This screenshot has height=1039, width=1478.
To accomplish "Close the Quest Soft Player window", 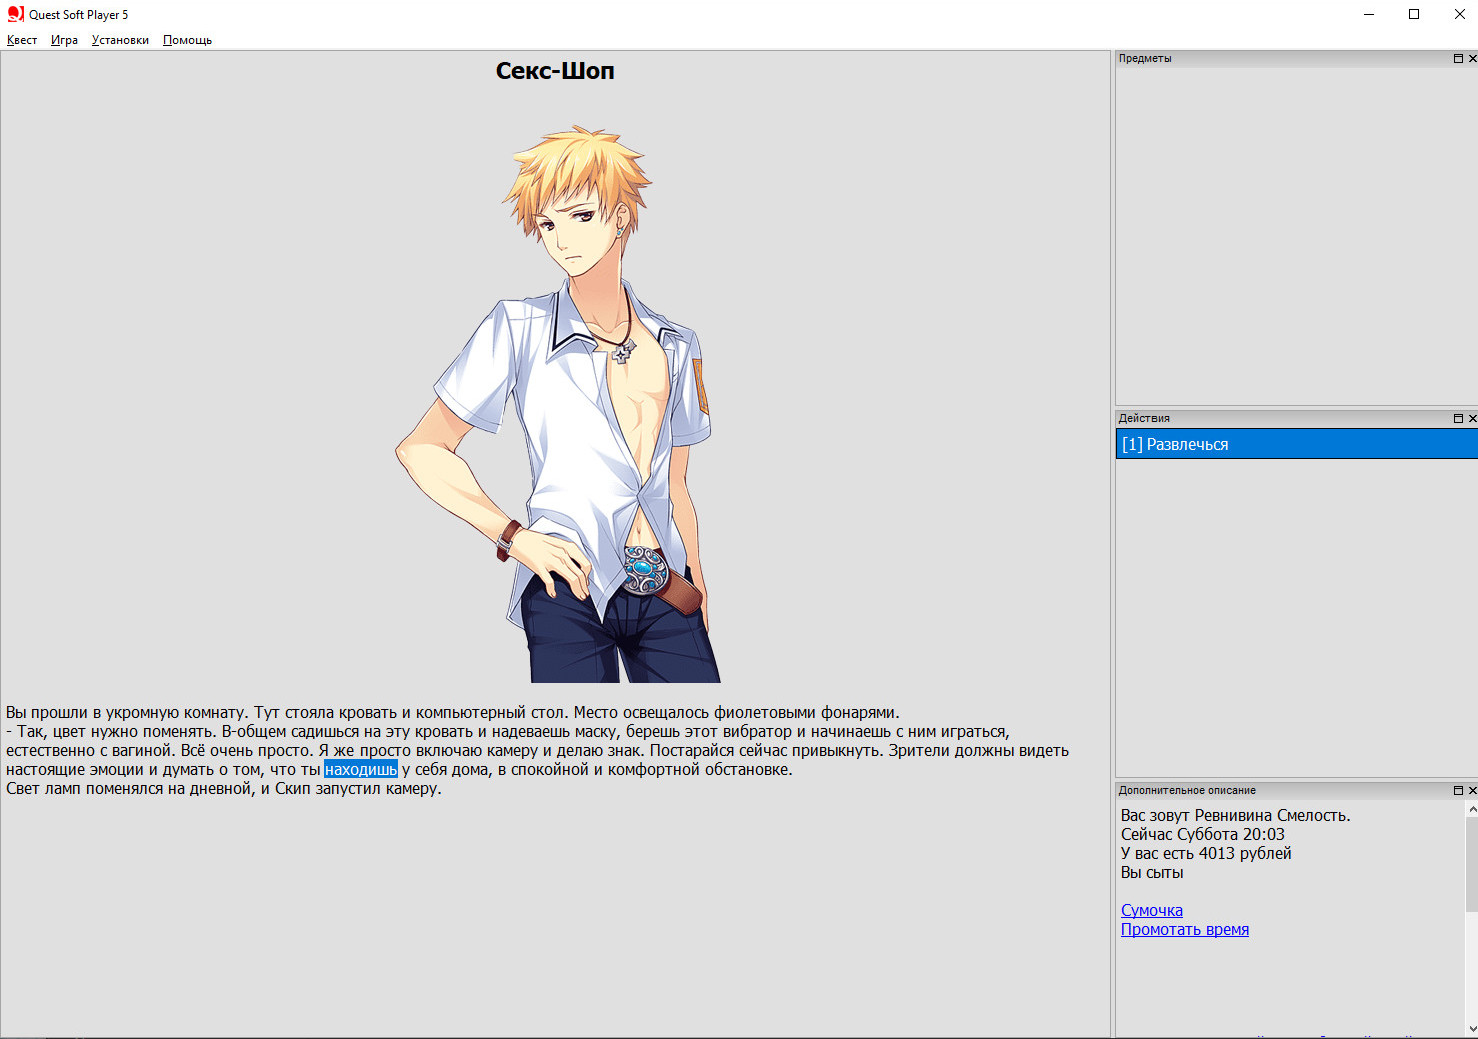I will 1460,14.
